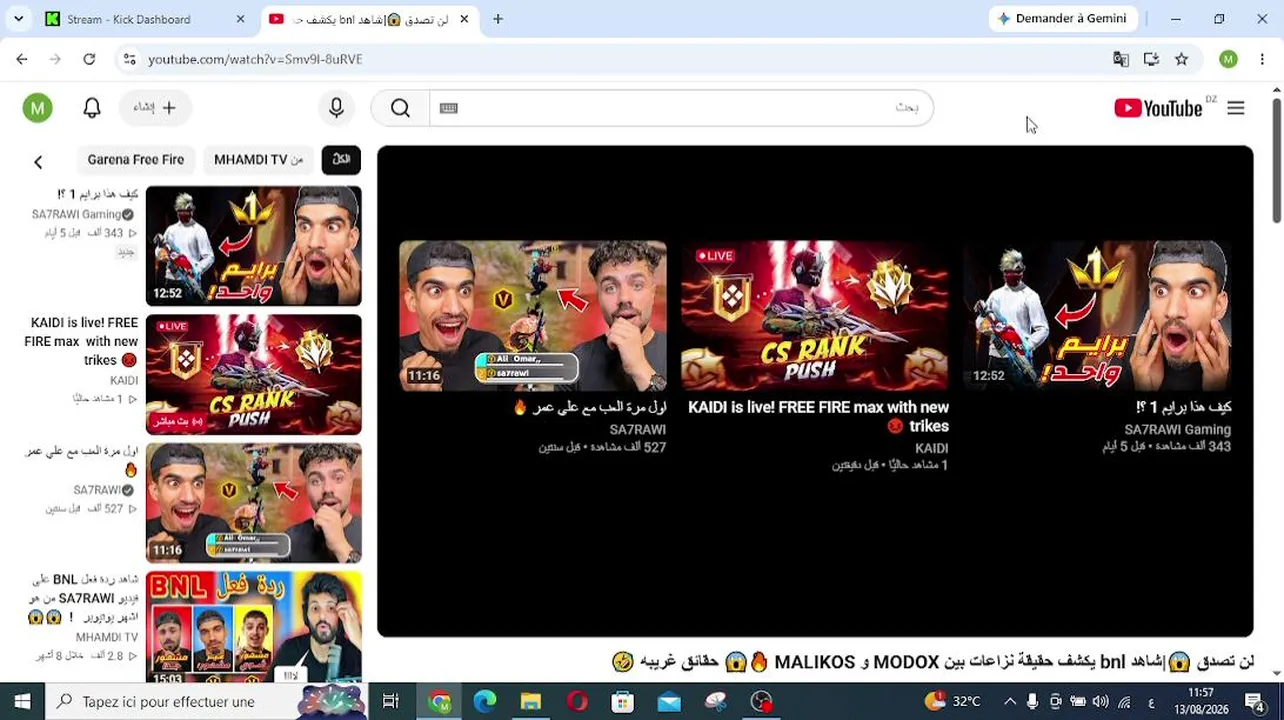Screen dimensions: 1284x720
Task: Launch Opera browser from the taskbar
Action: tap(577, 701)
